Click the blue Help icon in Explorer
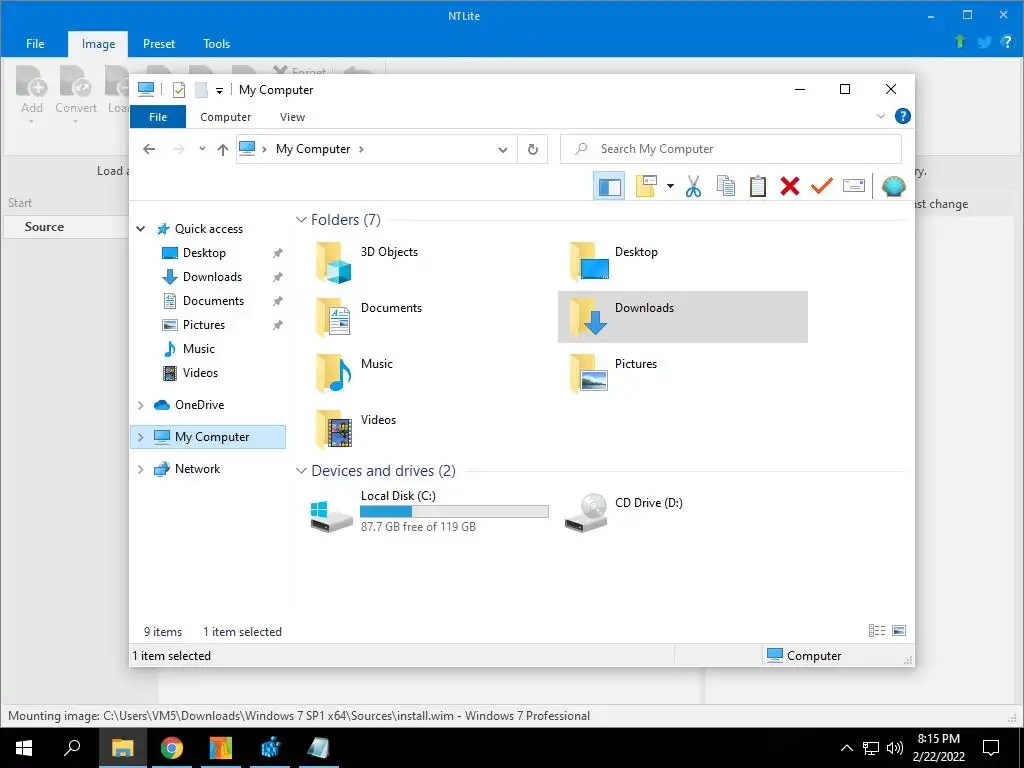The width and height of the screenshot is (1024, 768). (903, 116)
